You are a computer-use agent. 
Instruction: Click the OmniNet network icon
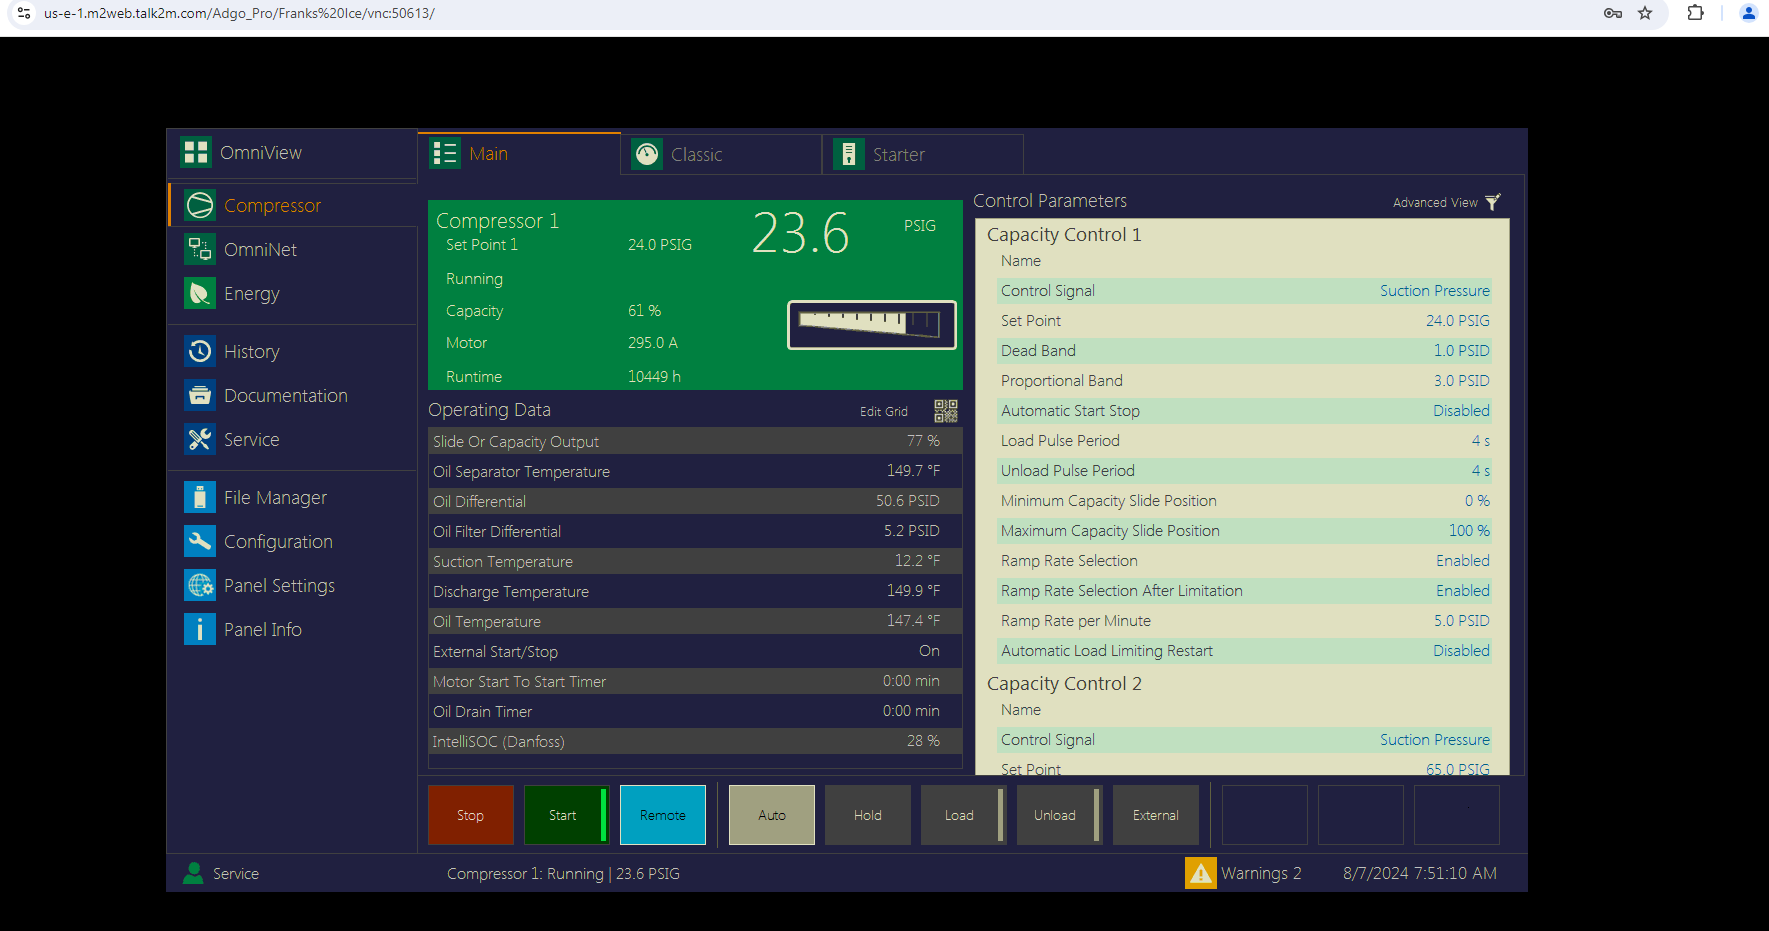click(x=200, y=249)
